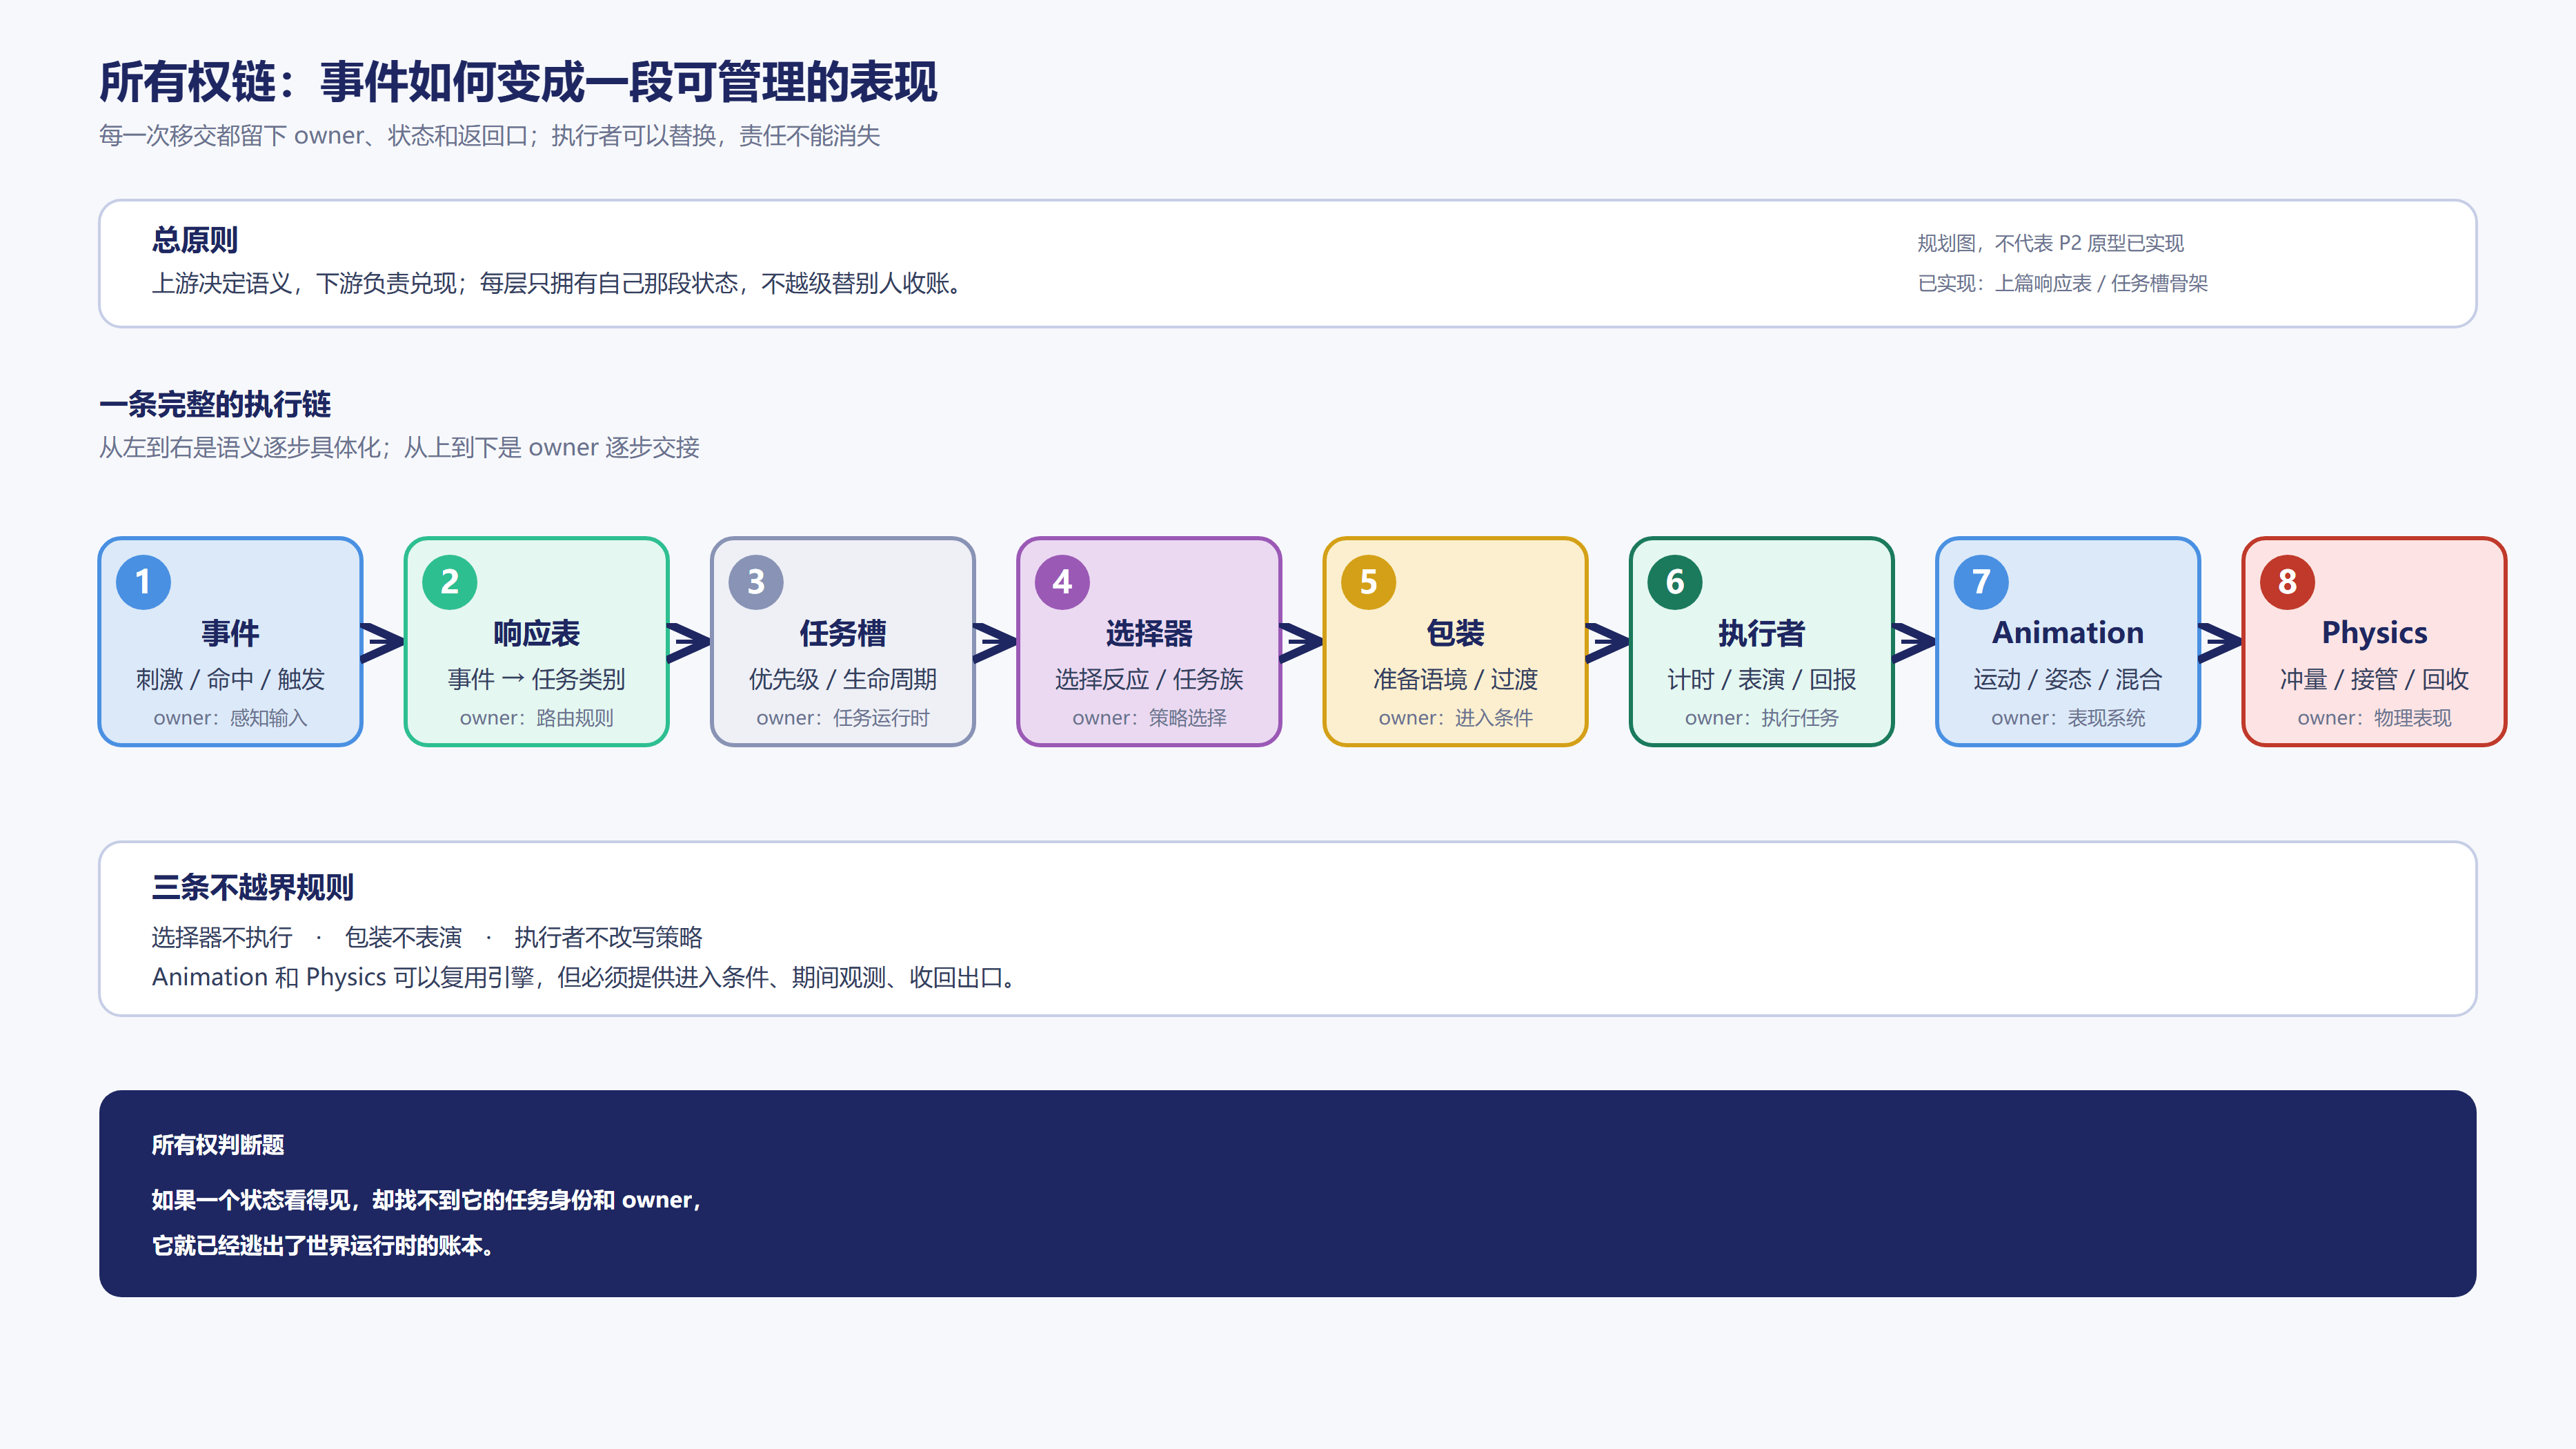Click the caption 从左到右是语义逐步具体化
Viewport: 2576px width, 1449px height.
coord(399,447)
